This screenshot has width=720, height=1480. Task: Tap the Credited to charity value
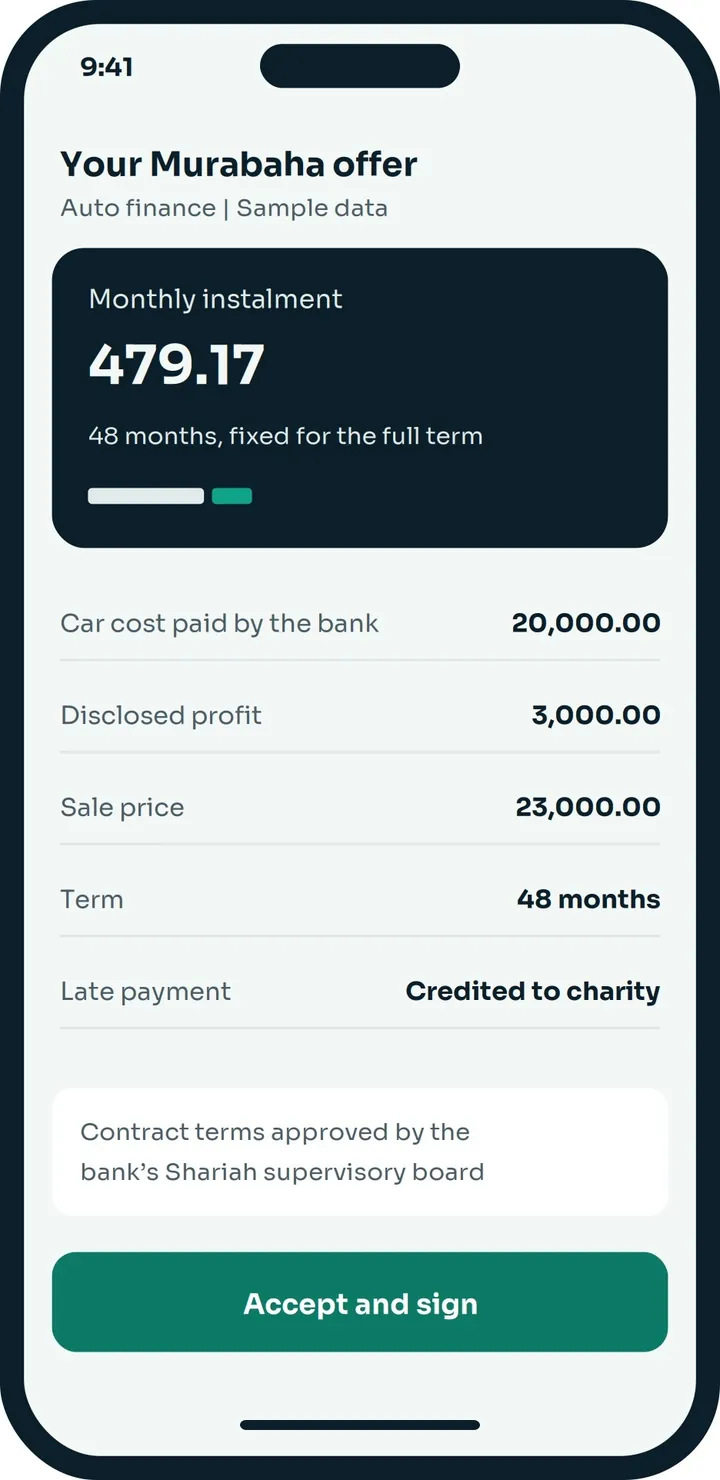click(533, 991)
